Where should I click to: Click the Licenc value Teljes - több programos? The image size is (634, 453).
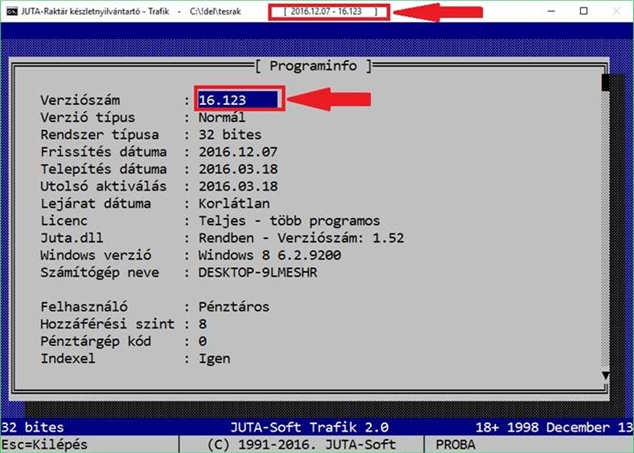(289, 221)
